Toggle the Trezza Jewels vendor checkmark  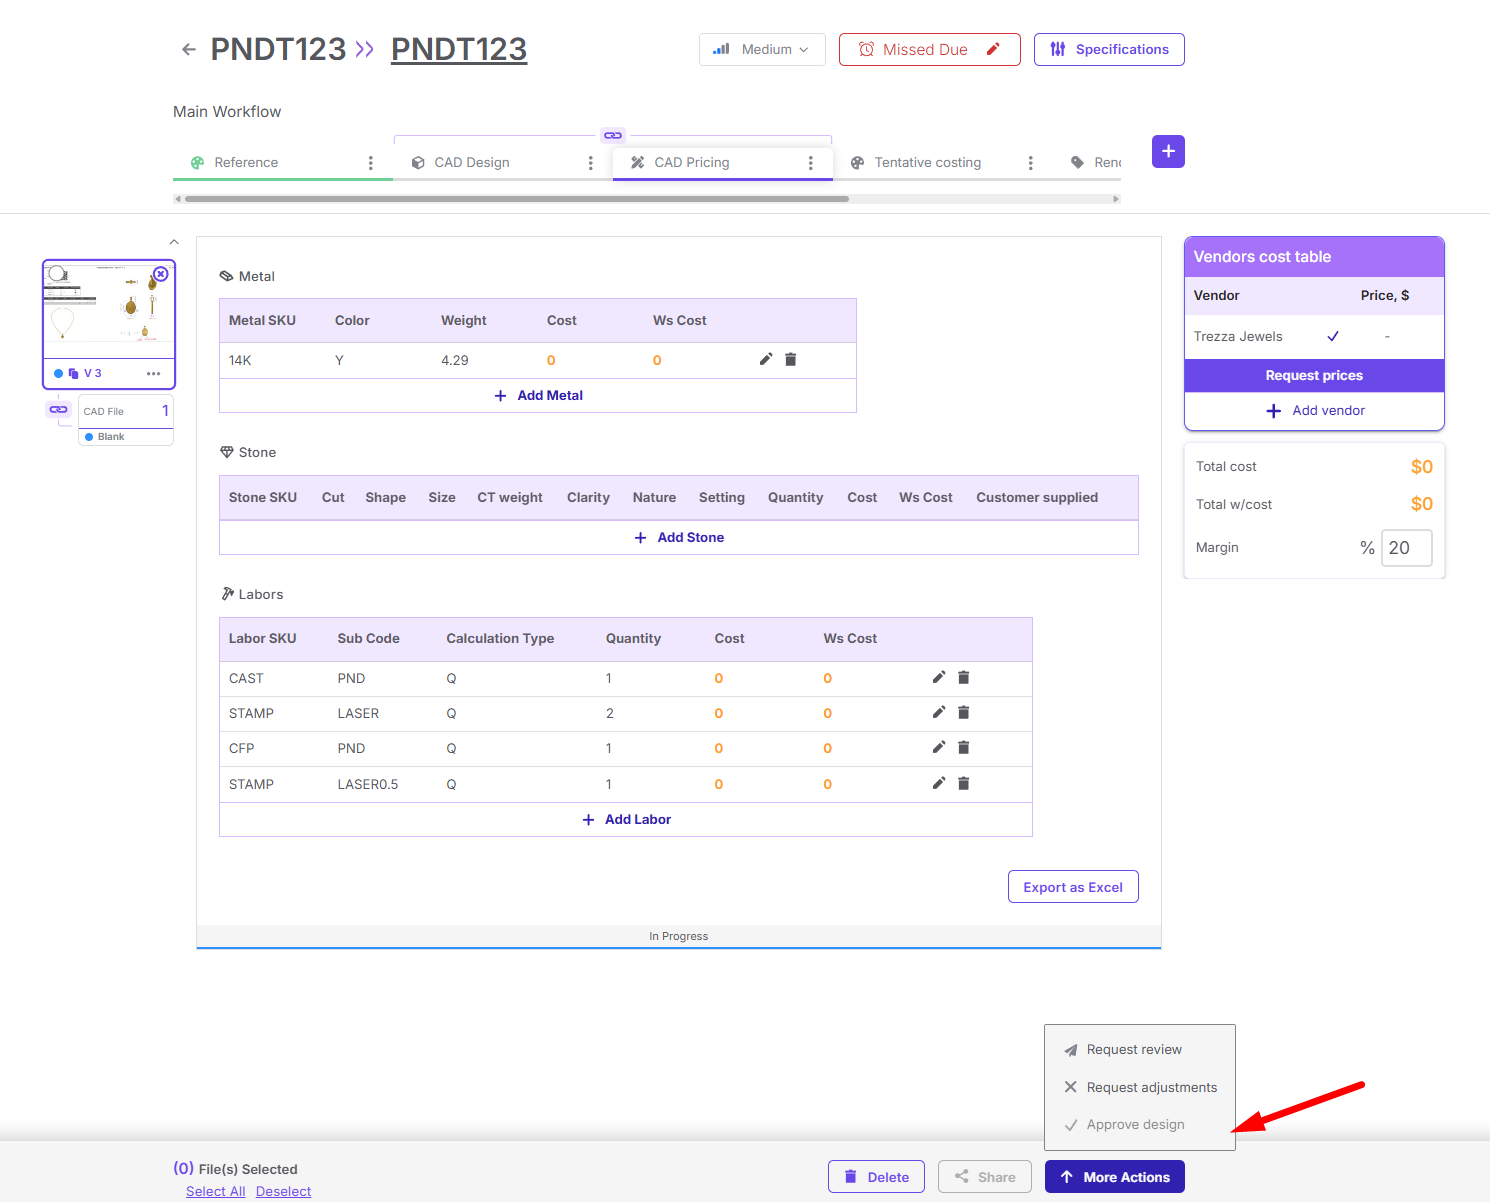click(x=1333, y=336)
